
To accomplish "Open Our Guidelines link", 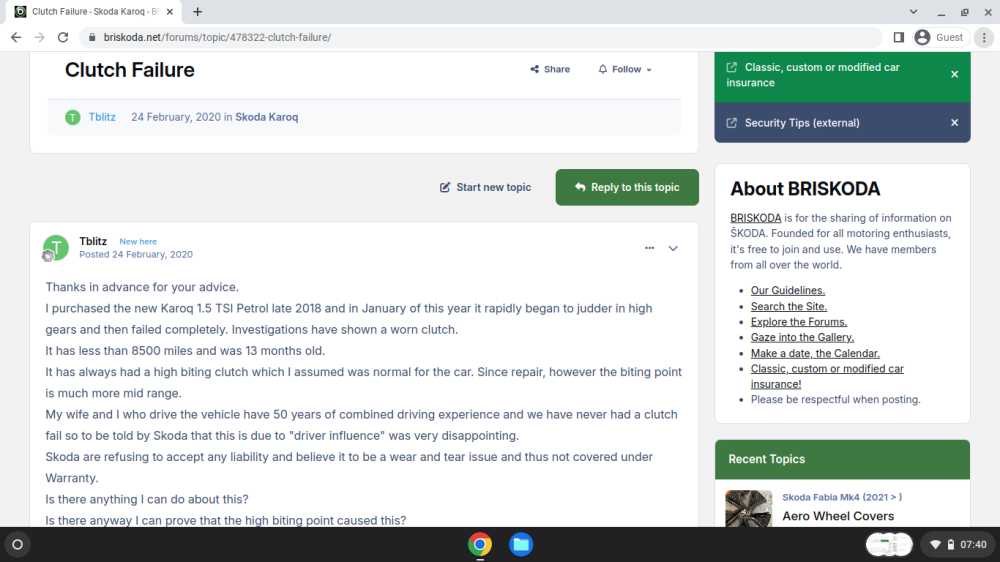I will tap(788, 290).
